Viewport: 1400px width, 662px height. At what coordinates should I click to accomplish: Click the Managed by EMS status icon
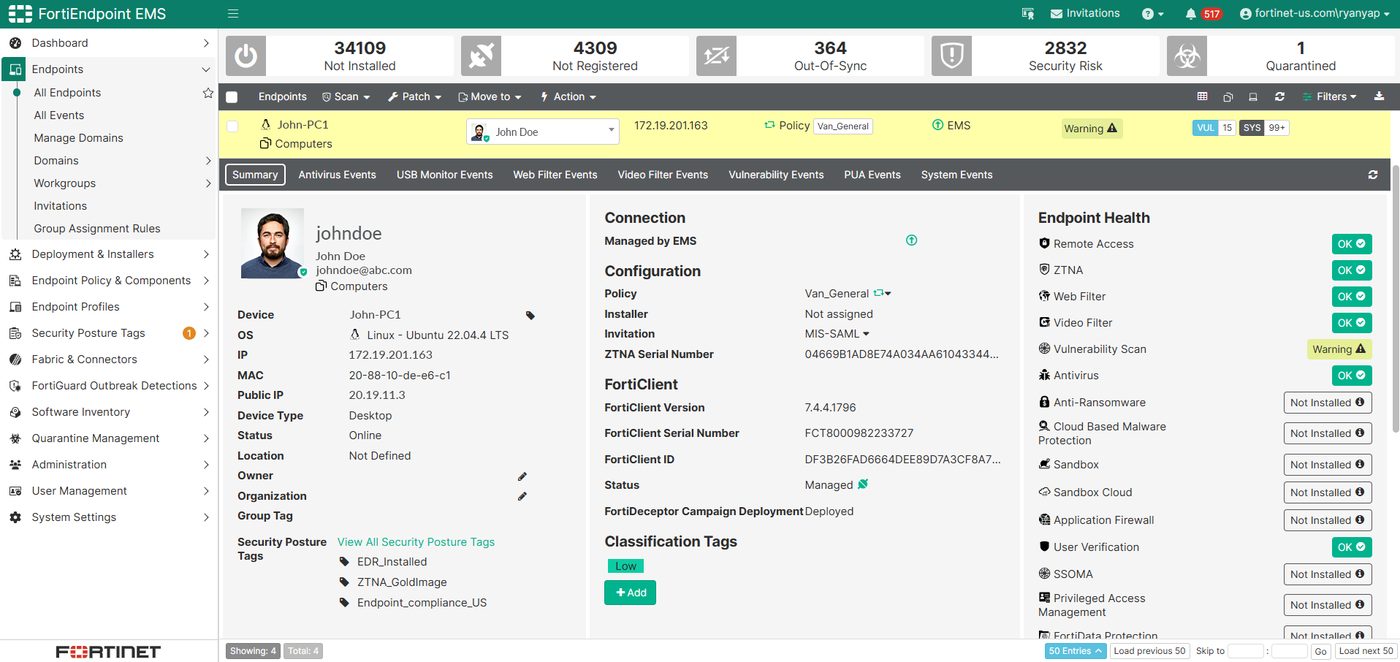click(911, 241)
